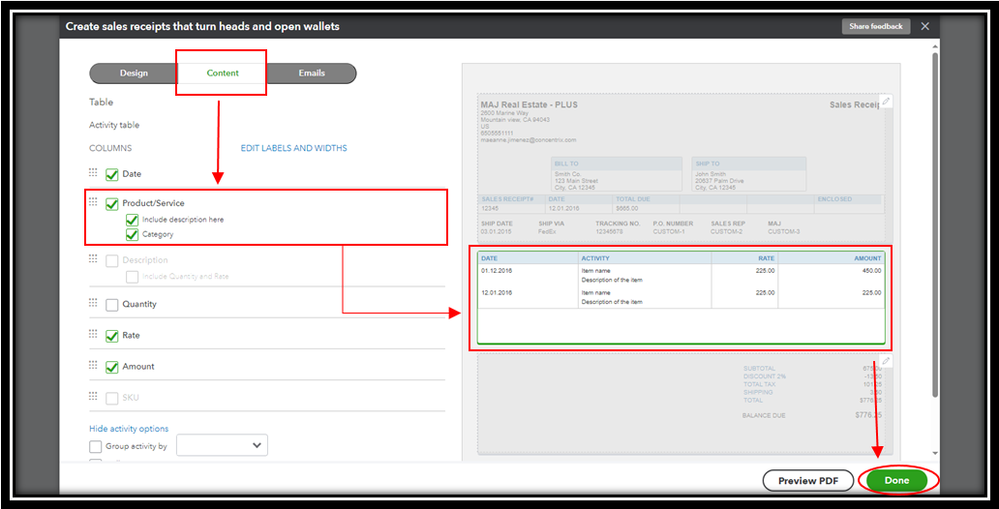Click the MAJ Real Estate - PLUS title

point(529,104)
